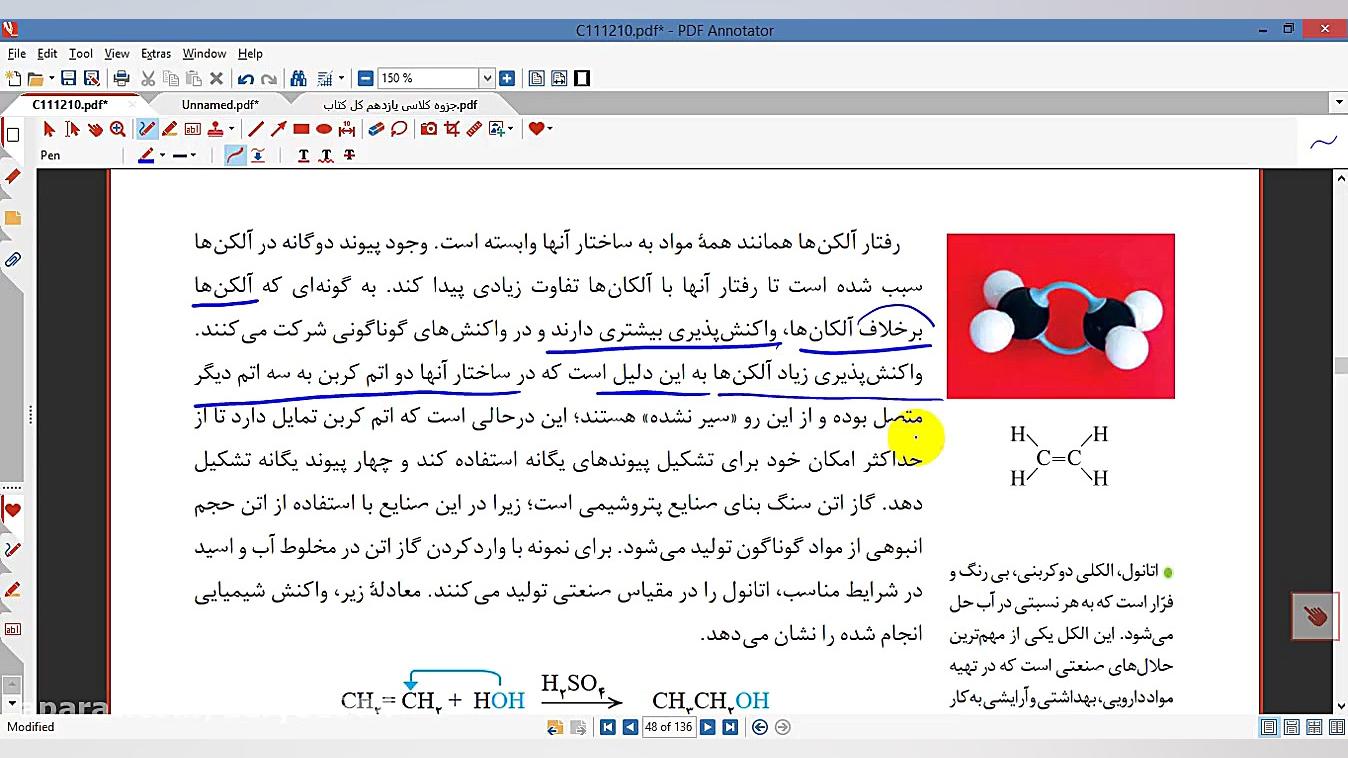Open the zoom percentage dropdown
This screenshot has height=758, width=1348.
pos(487,77)
